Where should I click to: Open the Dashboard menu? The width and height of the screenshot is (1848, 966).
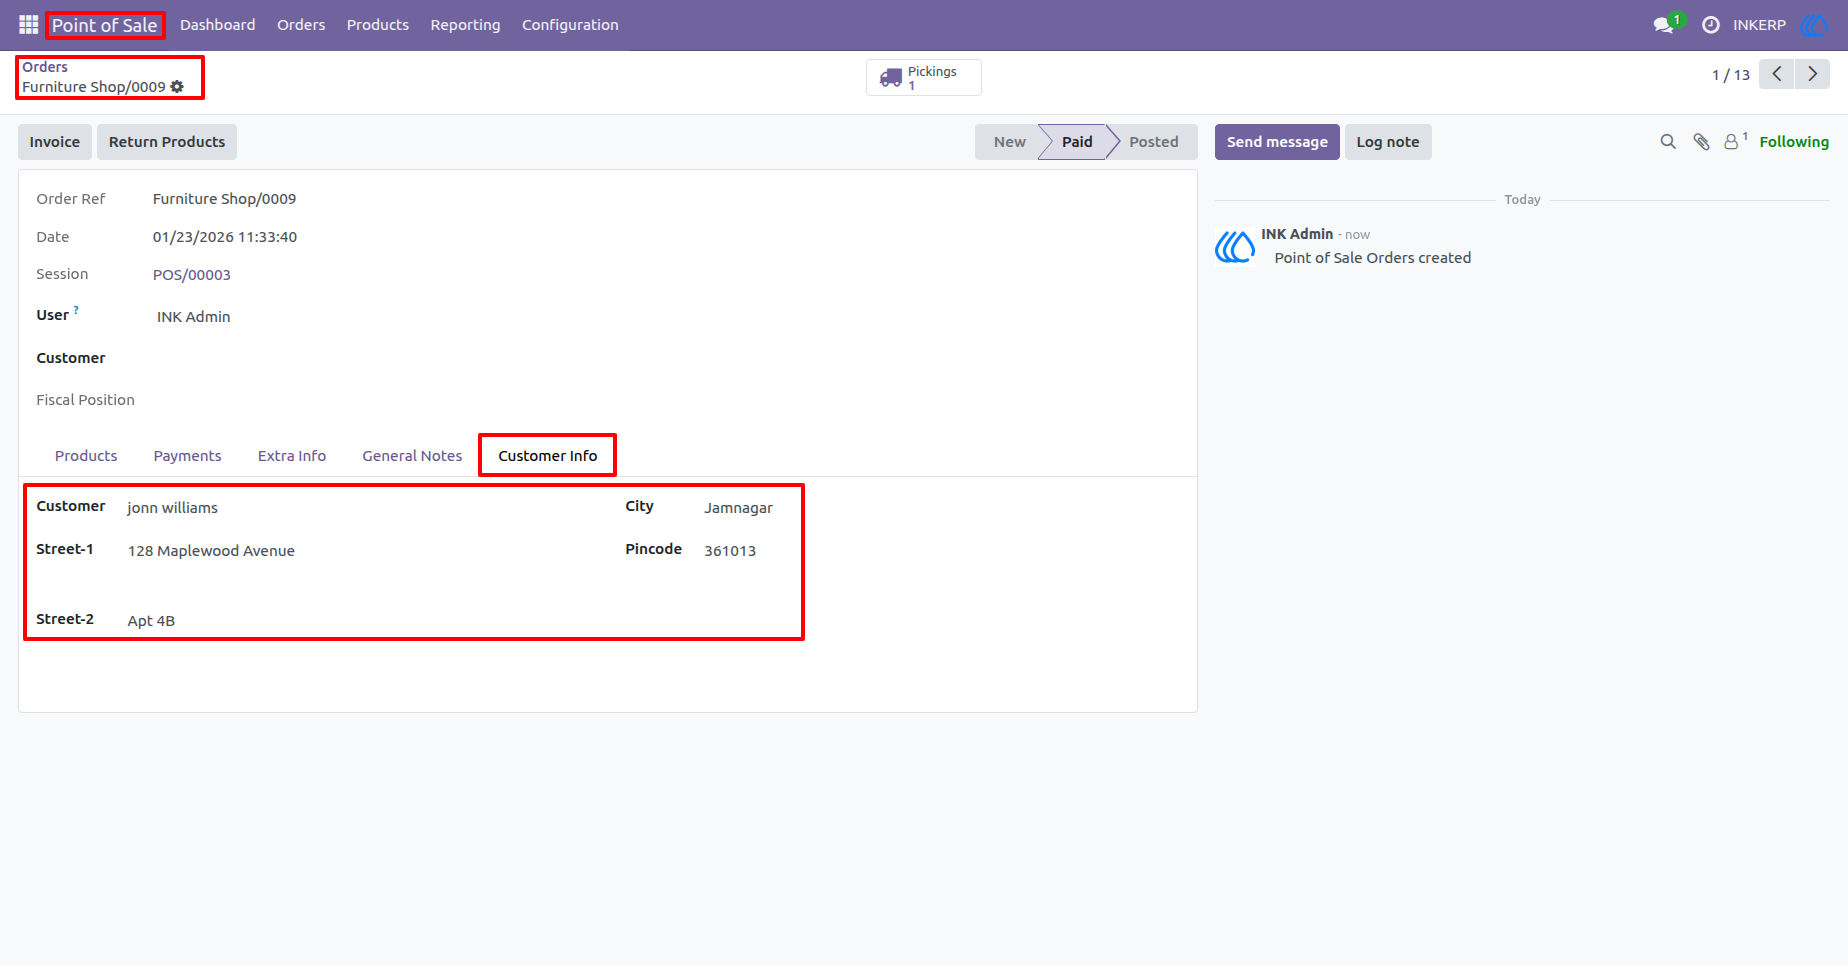click(x=217, y=25)
